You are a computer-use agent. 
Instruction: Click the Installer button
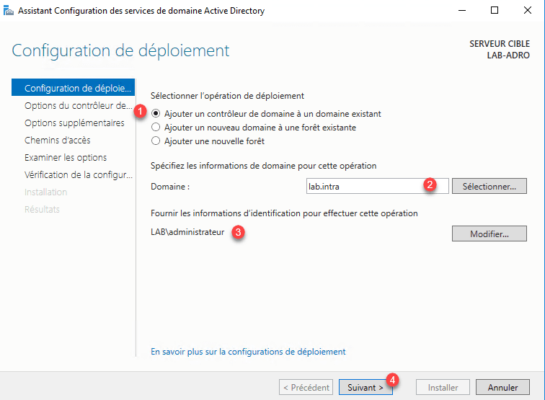[x=443, y=387]
